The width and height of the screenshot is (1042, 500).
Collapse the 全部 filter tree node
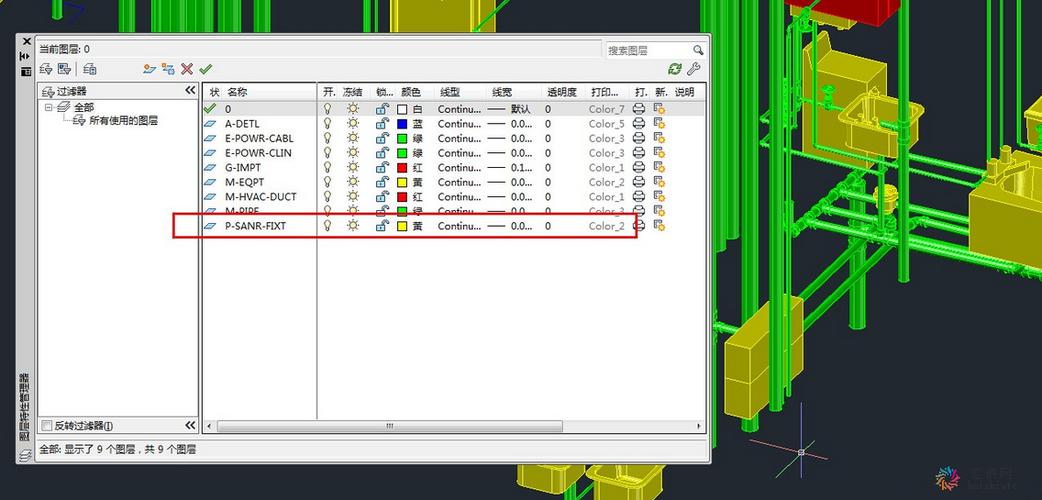tap(49, 107)
